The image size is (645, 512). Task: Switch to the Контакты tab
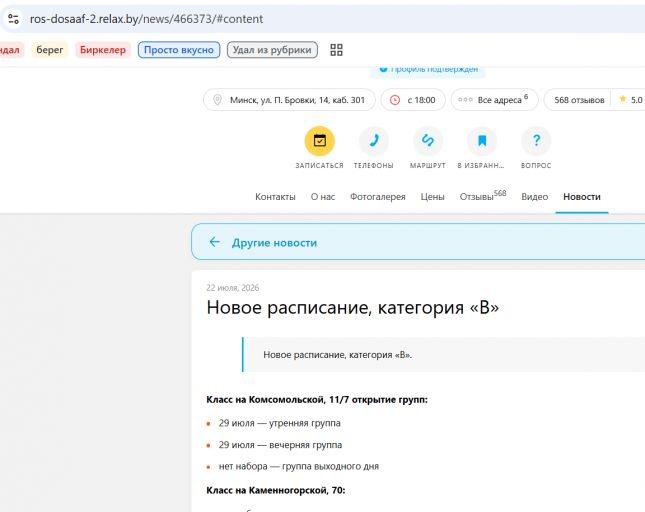(275, 197)
